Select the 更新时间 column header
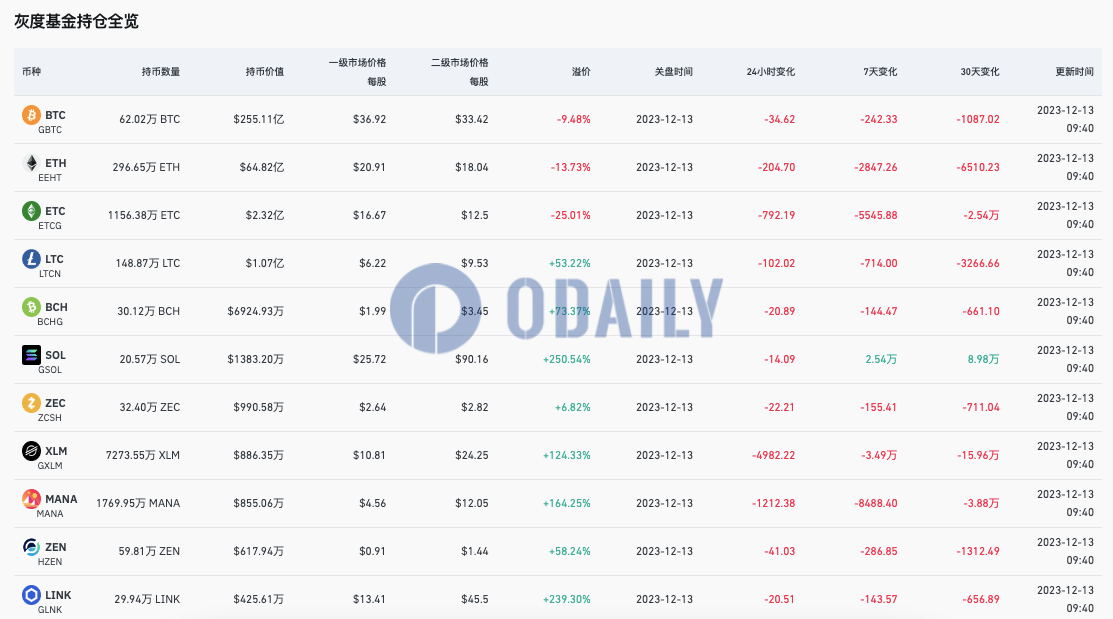The width and height of the screenshot is (1113, 619). (x=1074, y=72)
